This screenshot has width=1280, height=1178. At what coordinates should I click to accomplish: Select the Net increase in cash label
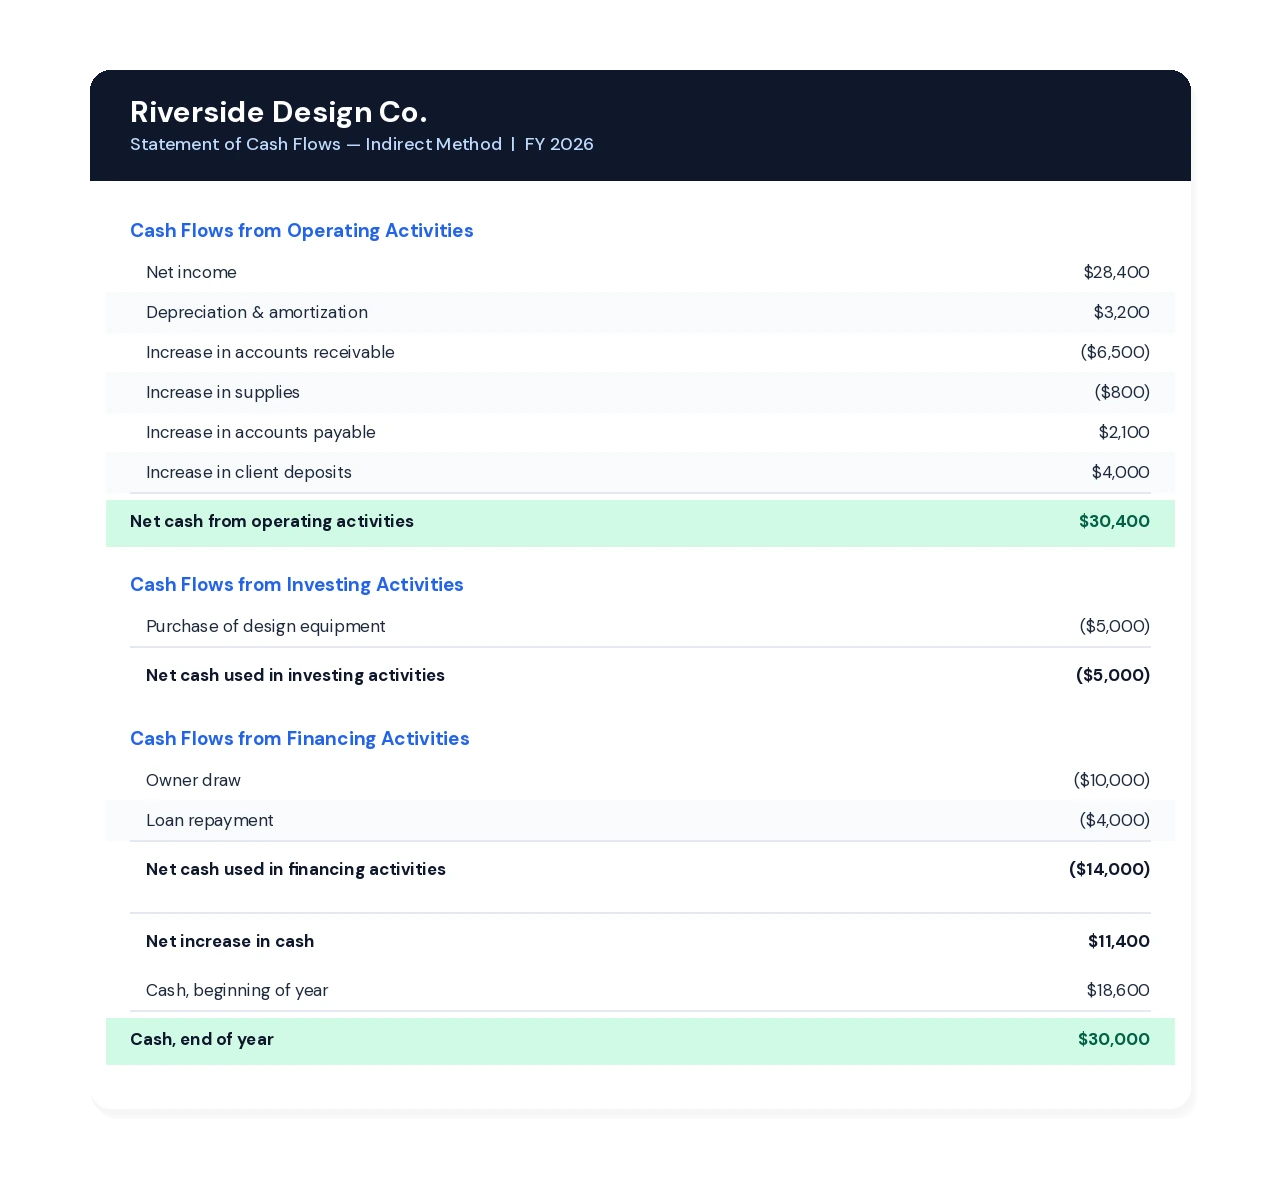pos(230,941)
